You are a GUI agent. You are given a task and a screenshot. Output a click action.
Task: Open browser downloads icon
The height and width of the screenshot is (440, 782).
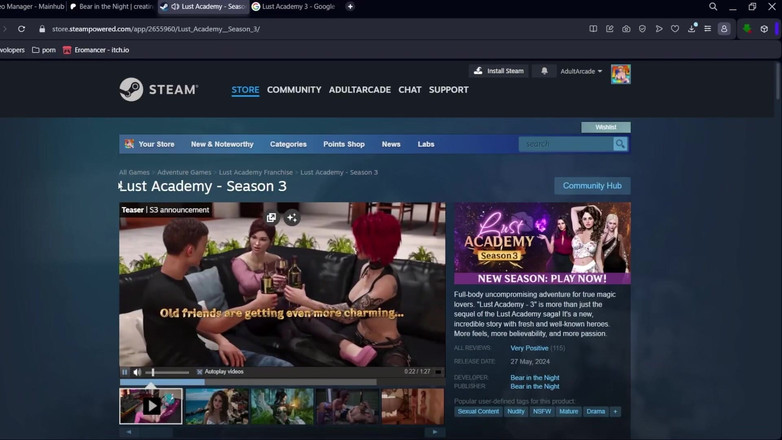coord(691,29)
